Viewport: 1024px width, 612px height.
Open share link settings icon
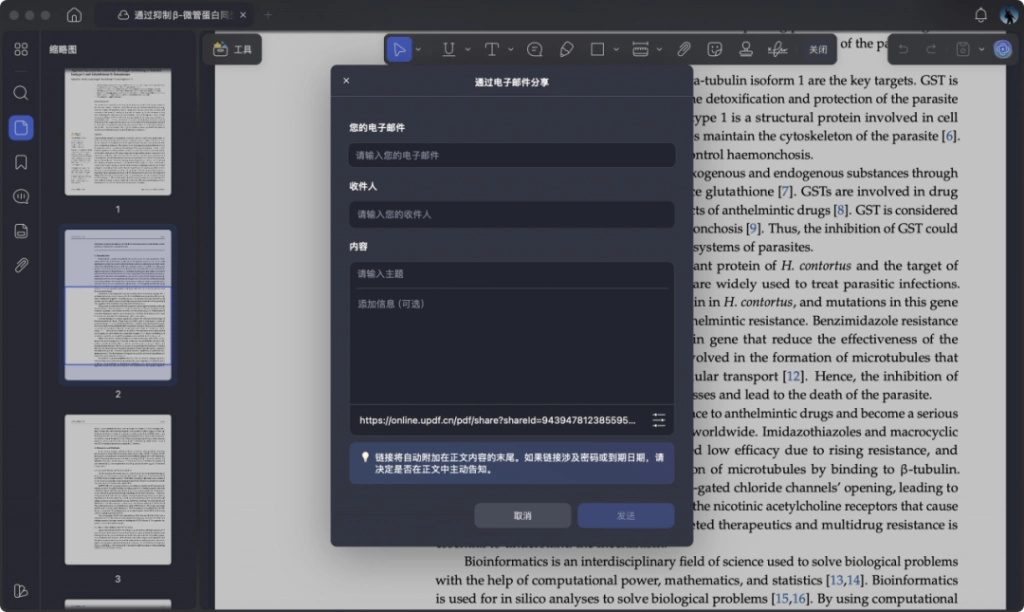click(x=658, y=420)
